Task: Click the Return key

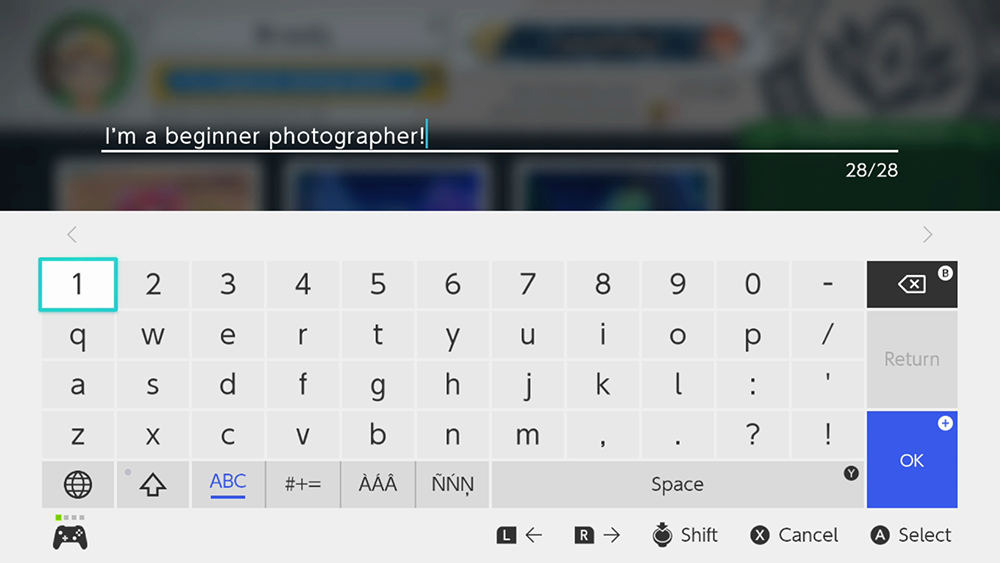Action: click(911, 359)
